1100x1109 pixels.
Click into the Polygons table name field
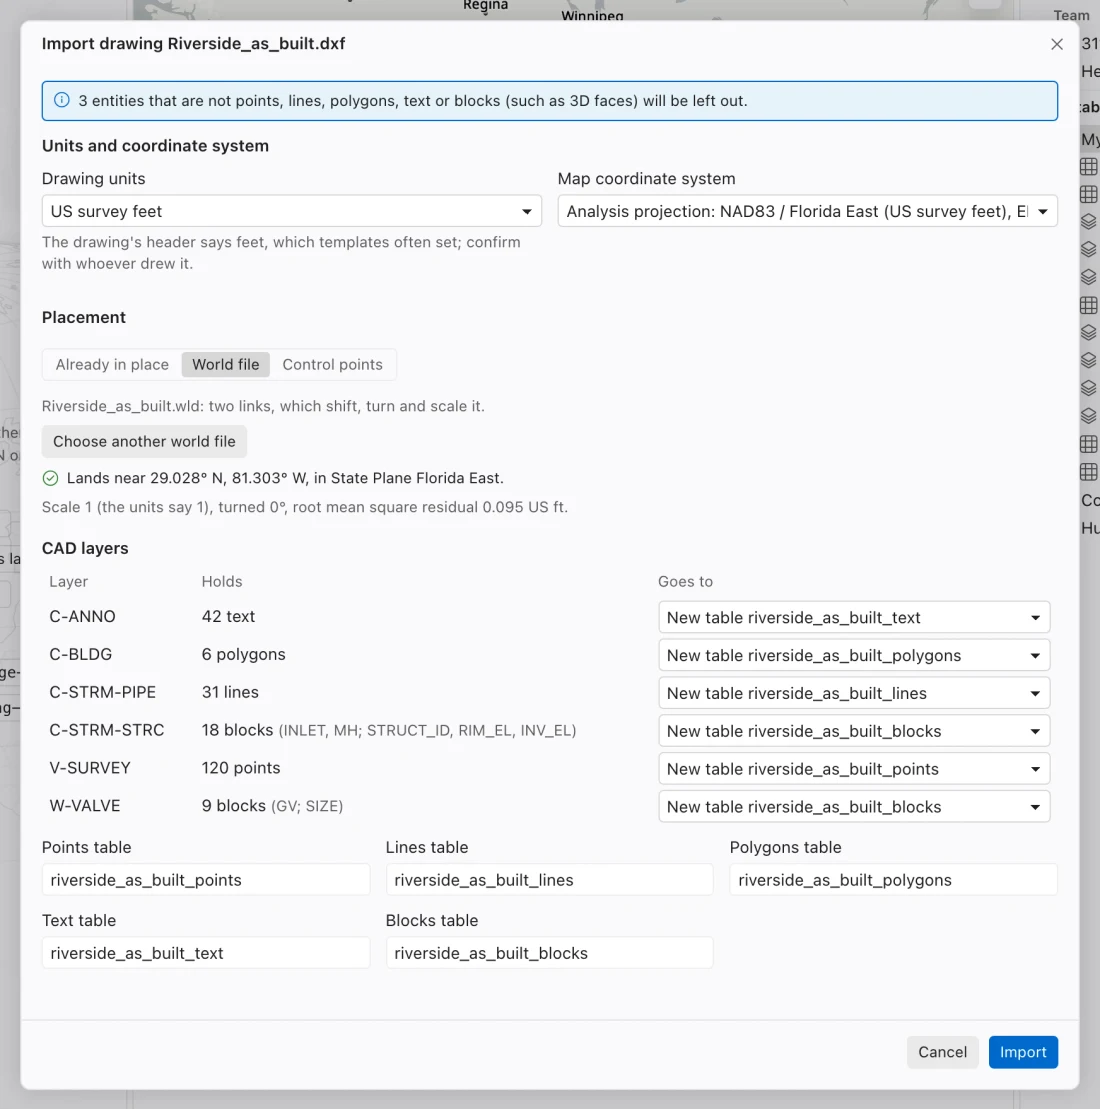click(893, 880)
